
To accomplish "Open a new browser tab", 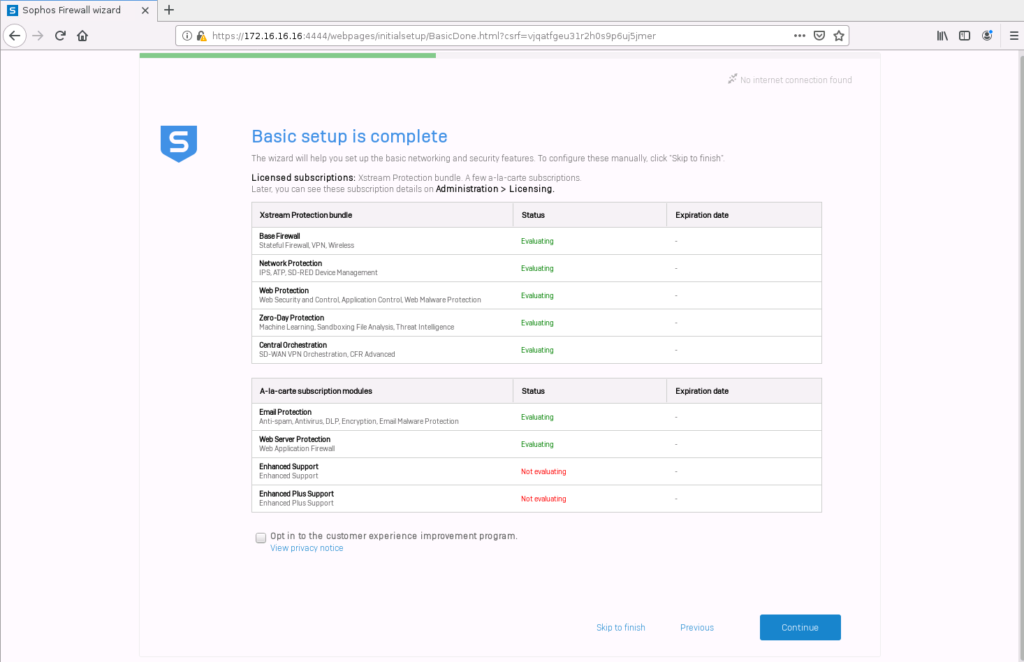I will point(169,10).
